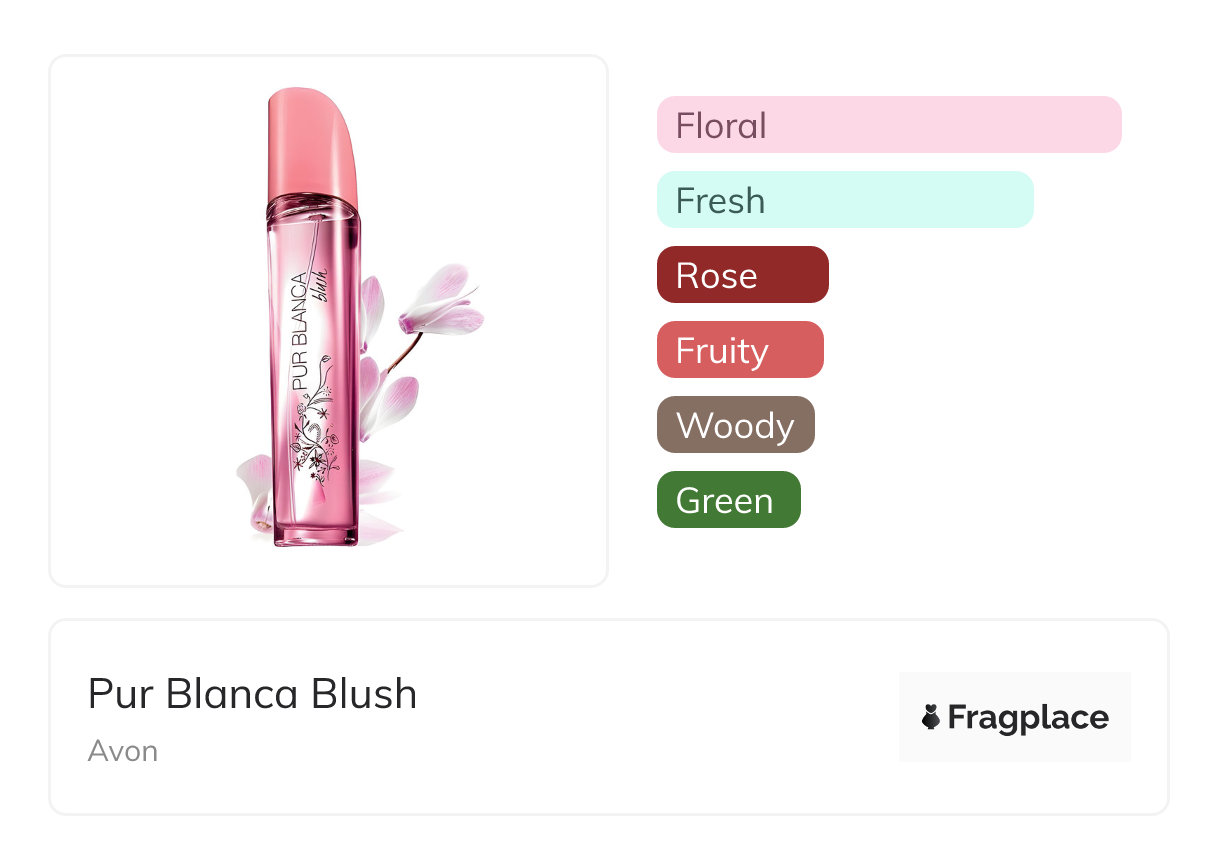The width and height of the screenshot is (1218, 864).
Task: Open the Pur Blanca Blush title
Action: pyautogui.click(x=252, y=694)
